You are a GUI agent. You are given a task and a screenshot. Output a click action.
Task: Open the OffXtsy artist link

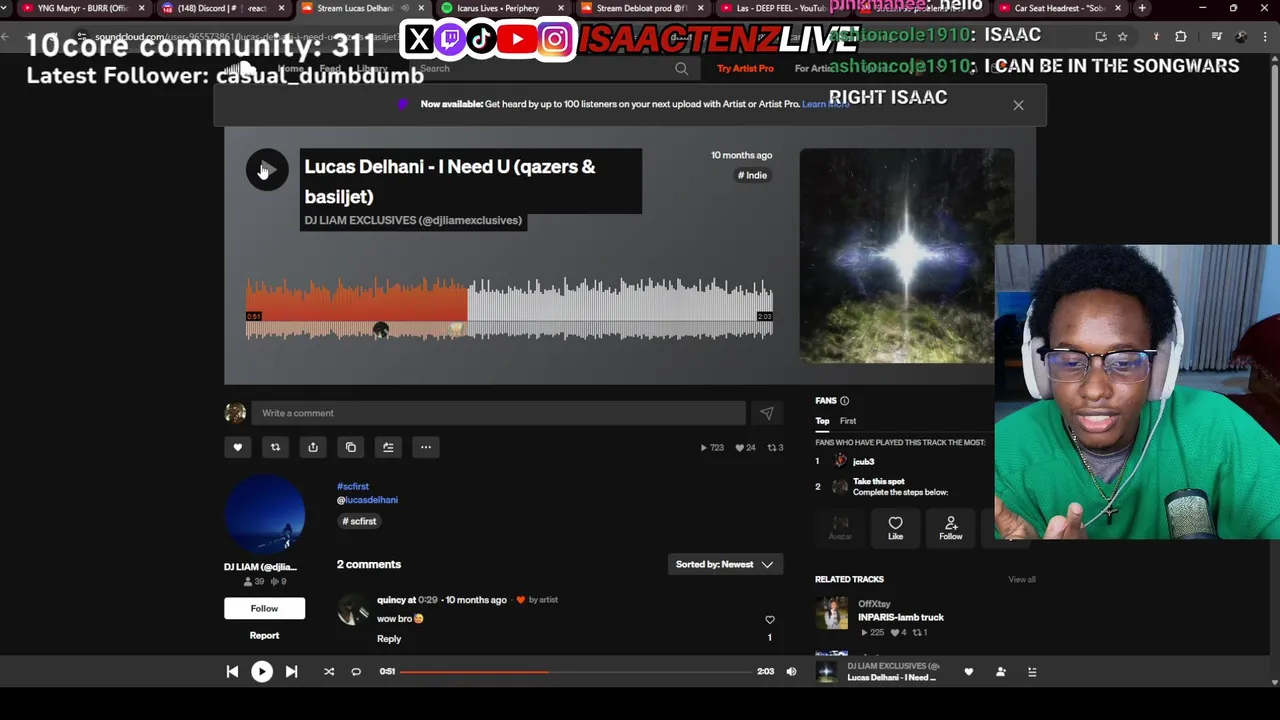coord(874,604)
